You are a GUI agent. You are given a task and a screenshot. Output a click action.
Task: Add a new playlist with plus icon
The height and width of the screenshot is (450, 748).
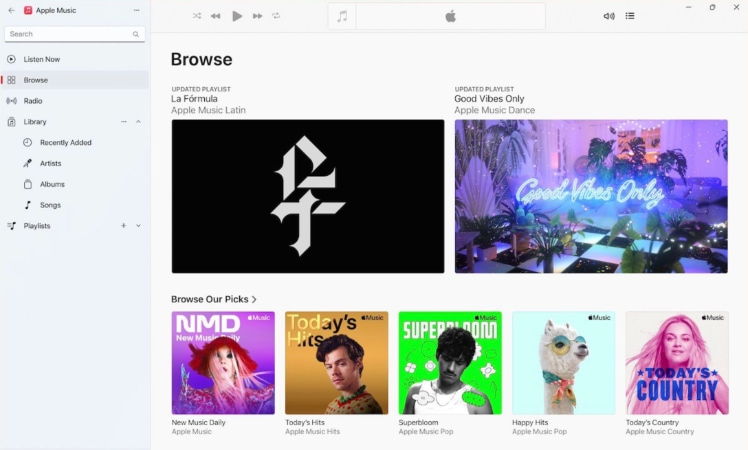click(124, 226)
